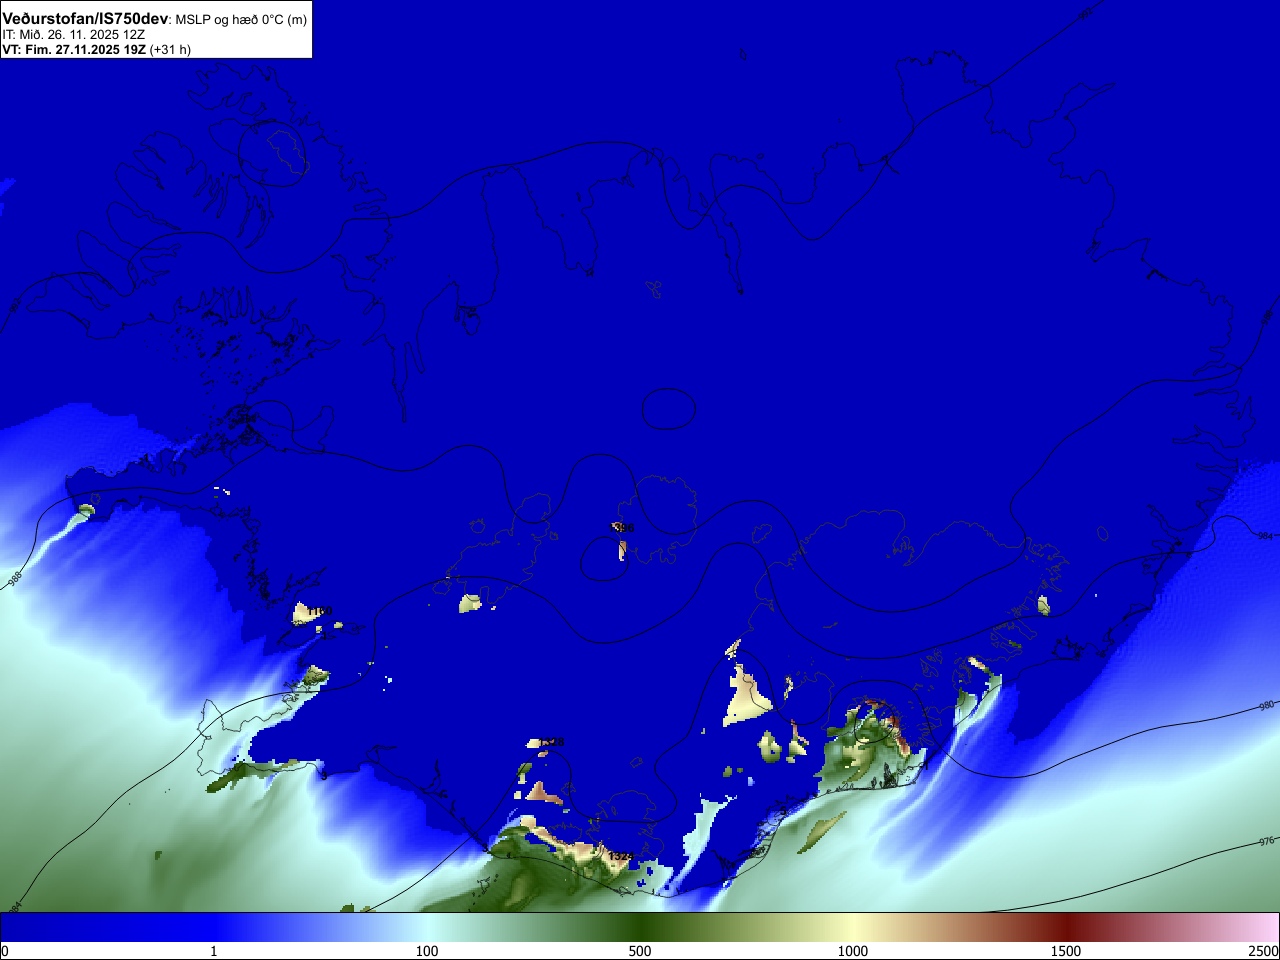
Task: Click the colorbar label '0'
Action: click(4, 951)
